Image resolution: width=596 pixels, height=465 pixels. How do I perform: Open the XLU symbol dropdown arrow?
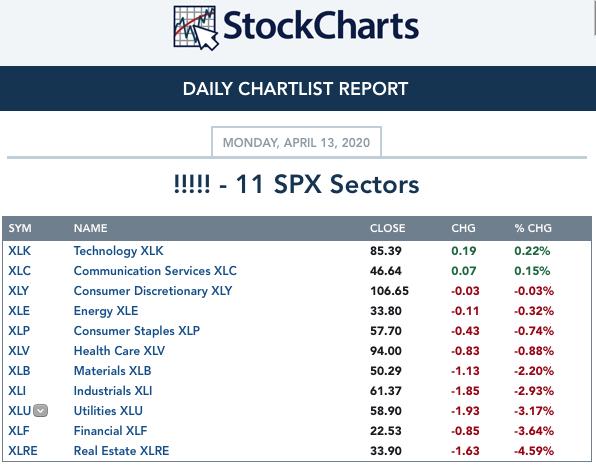pyautogui.click(x=41, y=411)
